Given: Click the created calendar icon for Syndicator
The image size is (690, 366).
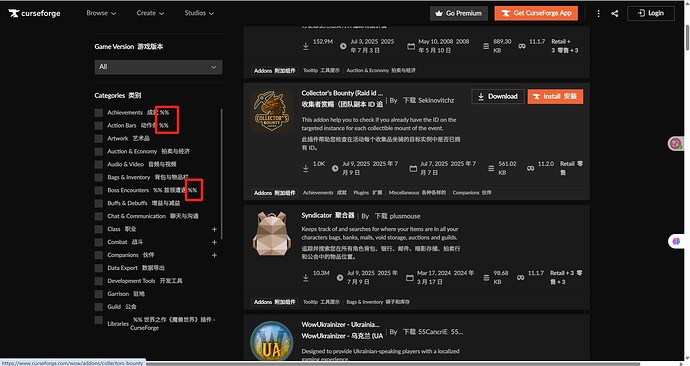Looking at the screenshot, I should coord(409,278).
